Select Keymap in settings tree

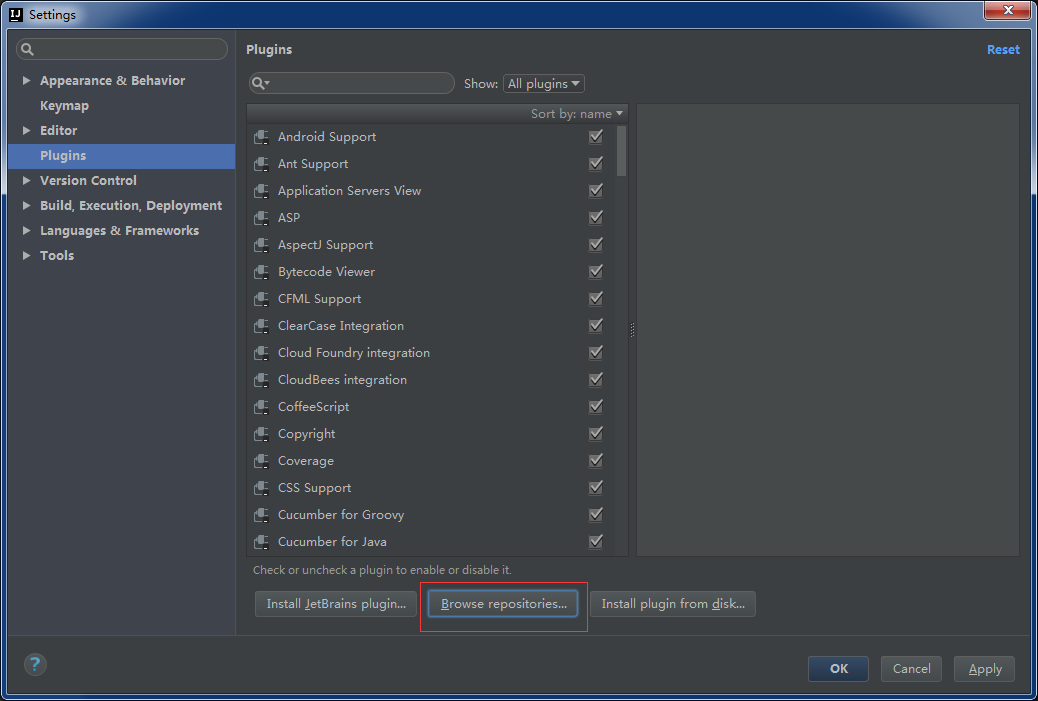tap(64, 106)
